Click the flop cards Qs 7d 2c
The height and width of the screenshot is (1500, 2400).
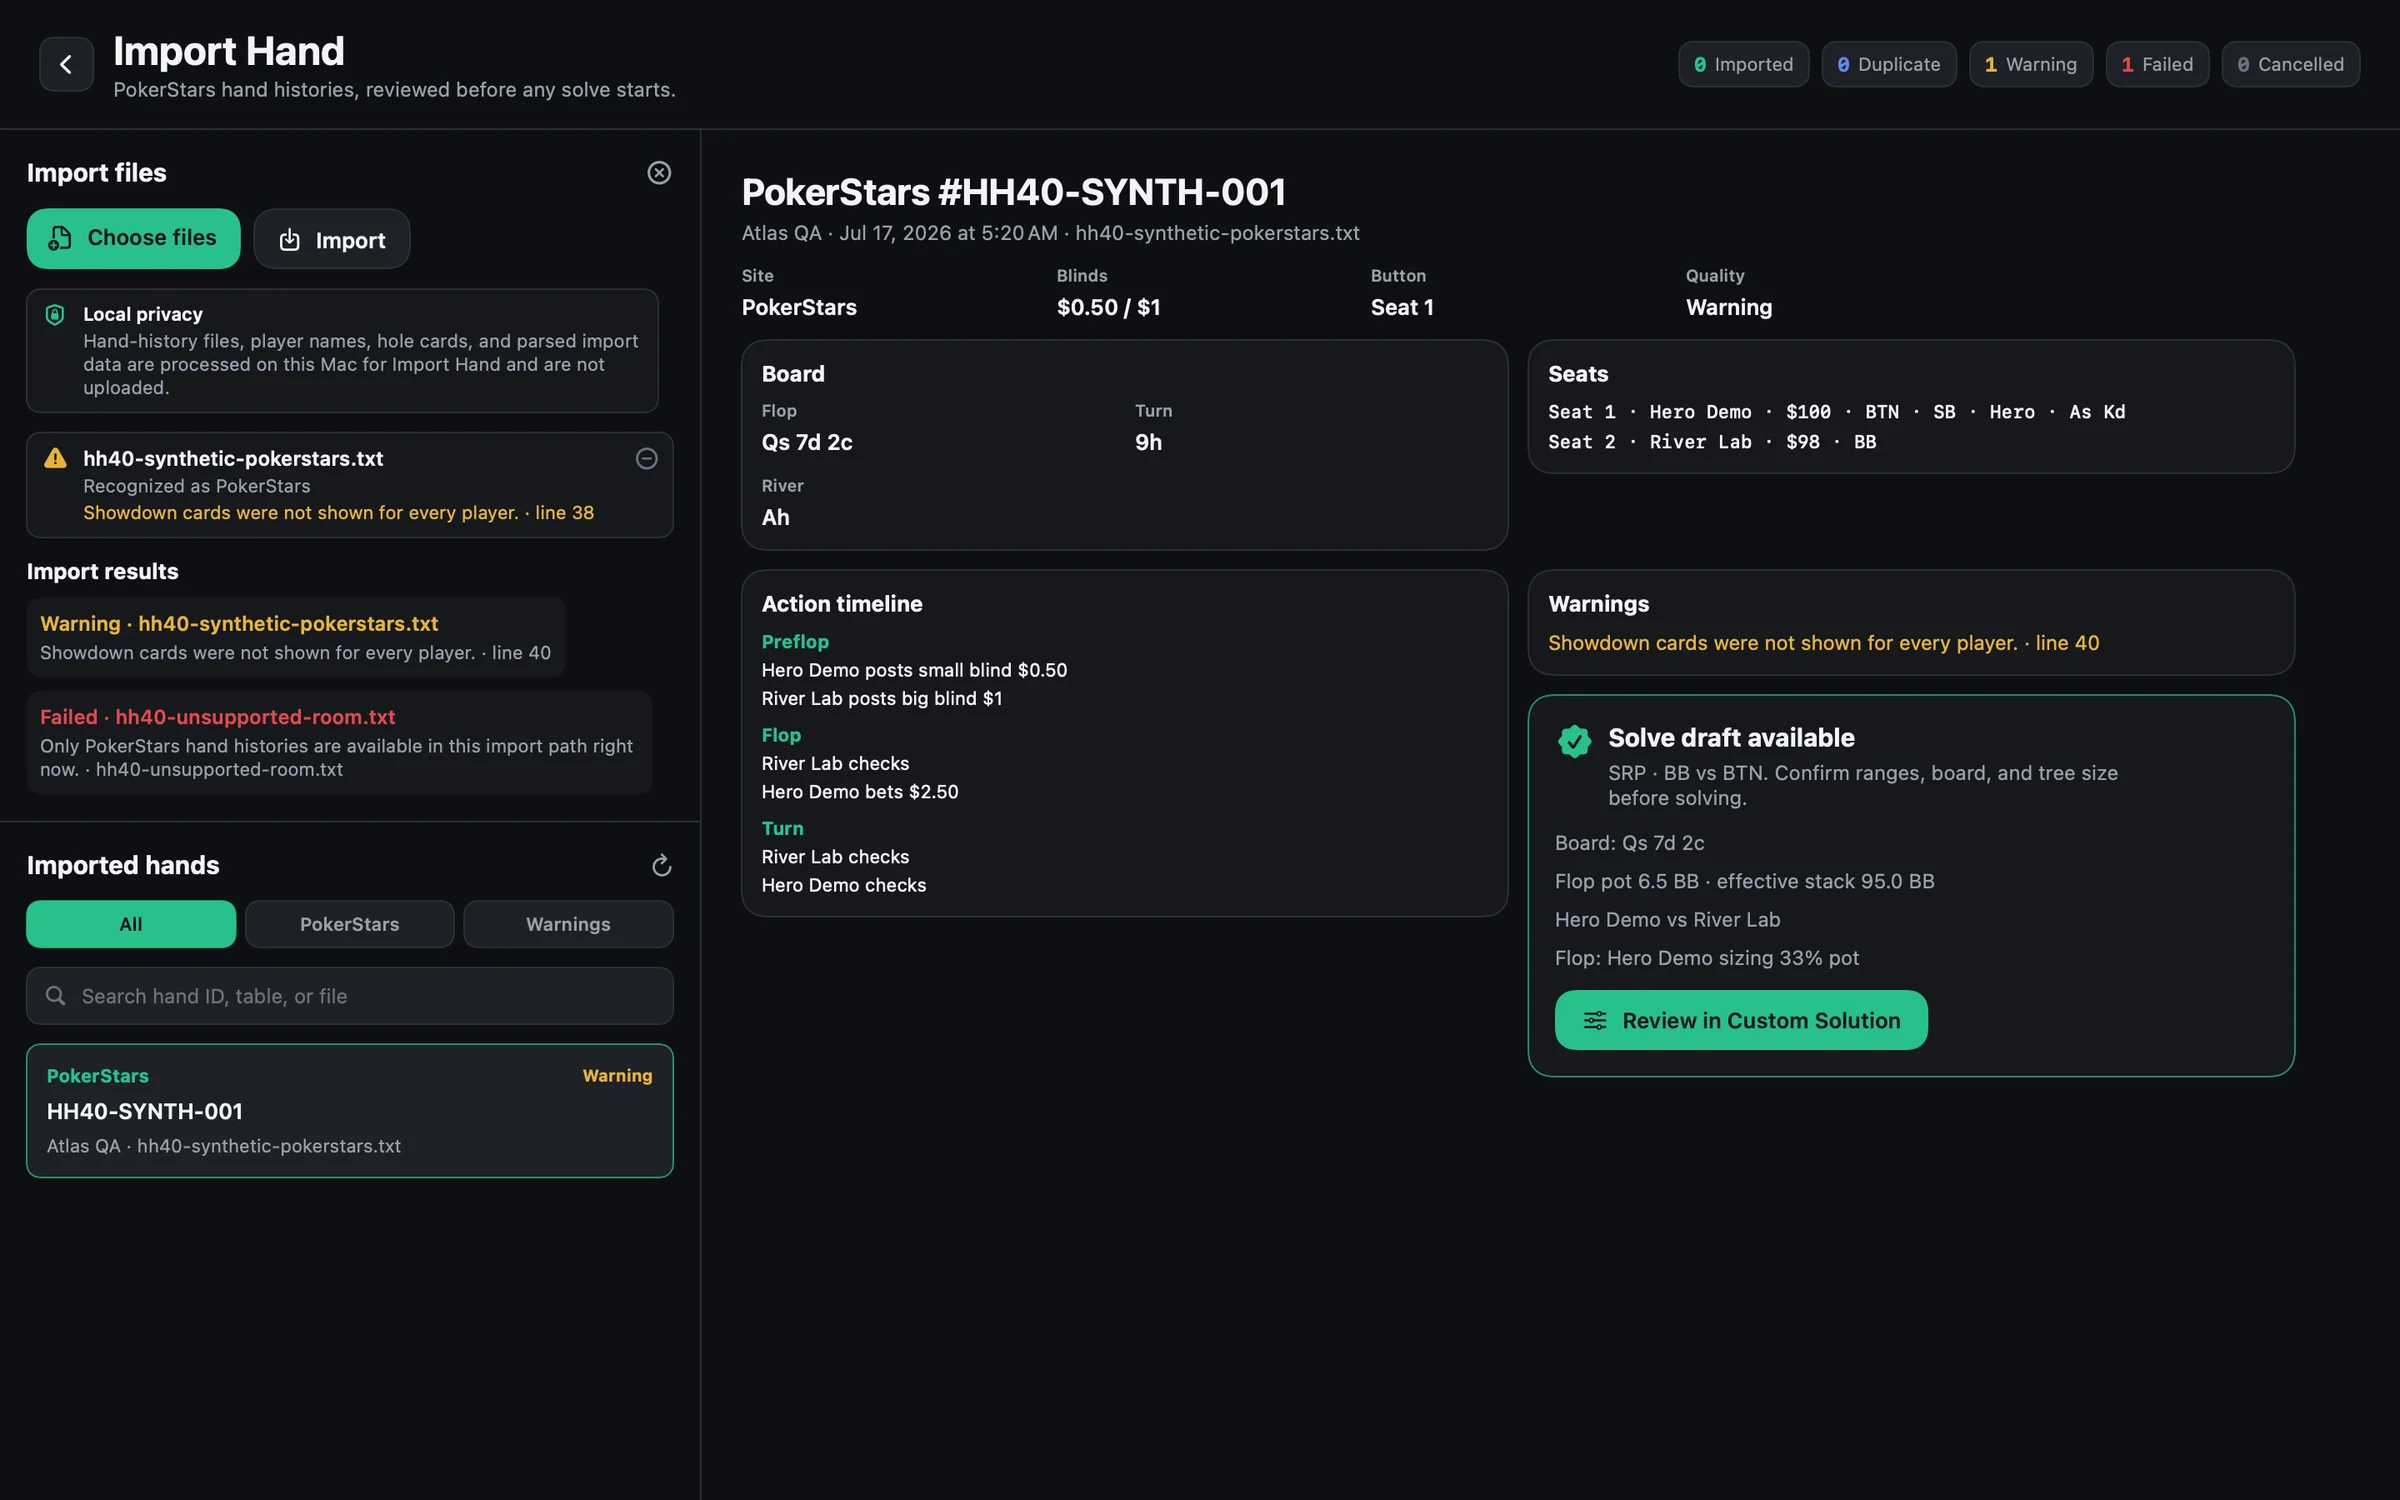click(807, 442)
